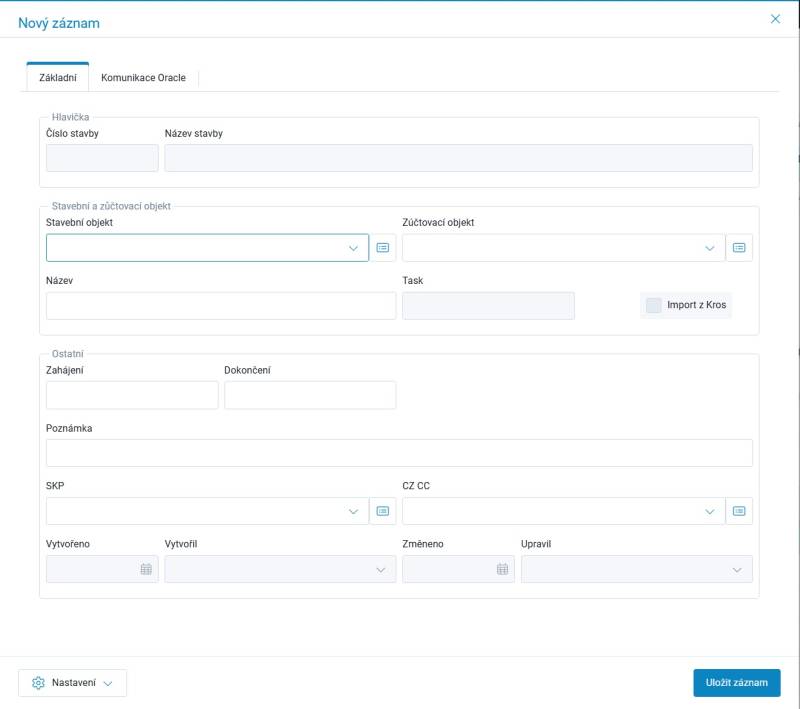Expand the CZ CC dropdown
This screenshot has height=709, width=800.
pyautogui.click(x=710, y=512)
